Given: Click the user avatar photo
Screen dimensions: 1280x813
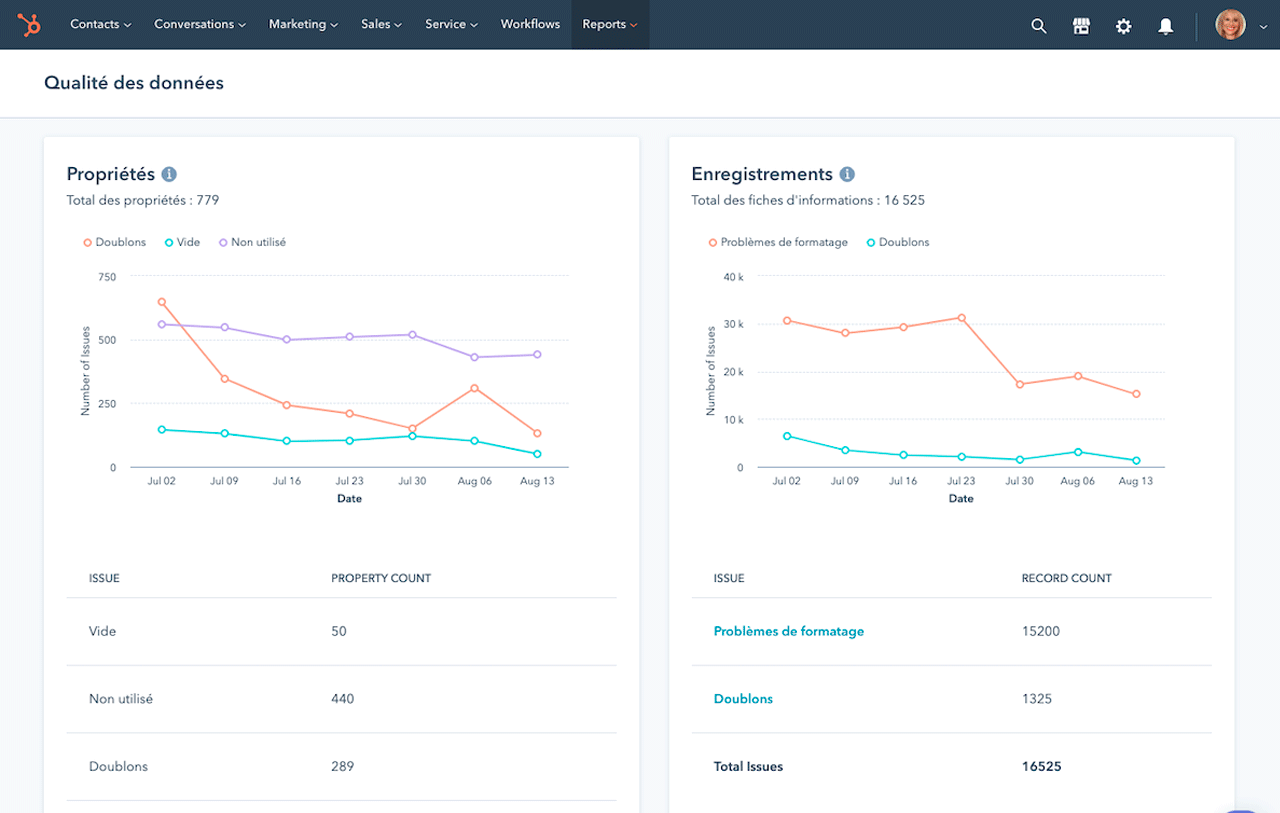Looking at the screenshot, I should [1230, 25].
